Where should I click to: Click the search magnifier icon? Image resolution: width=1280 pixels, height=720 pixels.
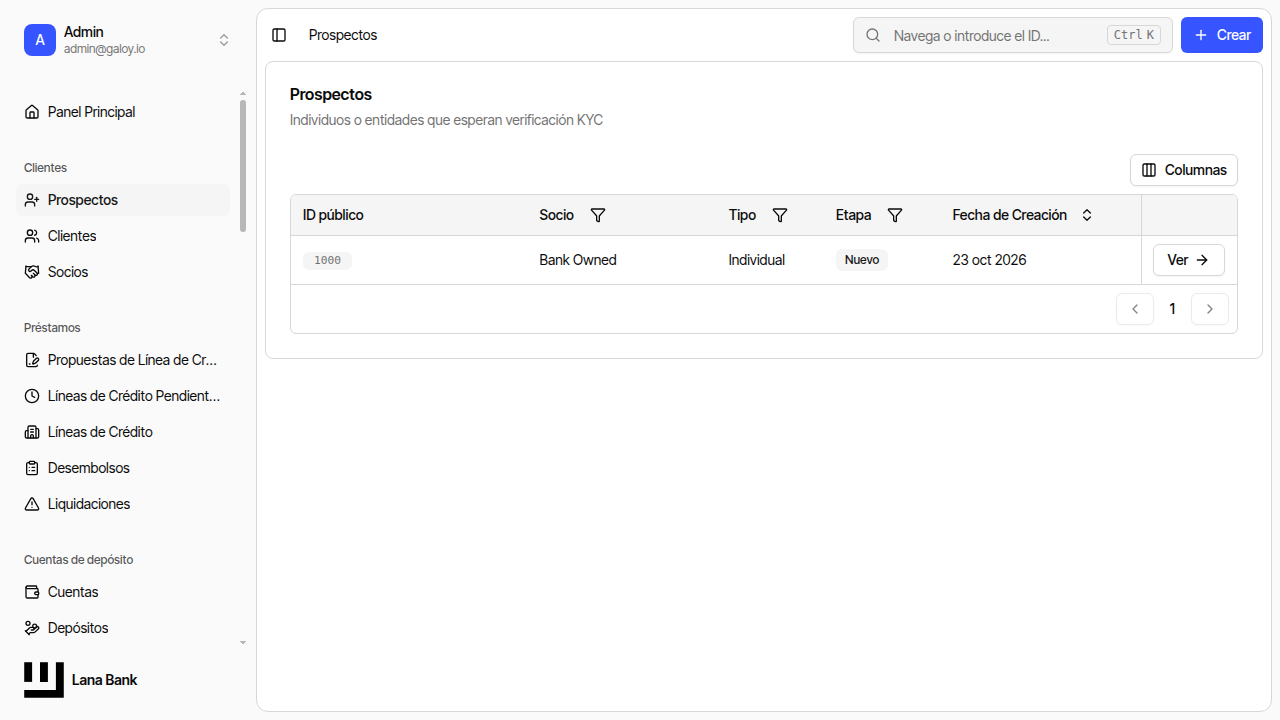(873, 35)
